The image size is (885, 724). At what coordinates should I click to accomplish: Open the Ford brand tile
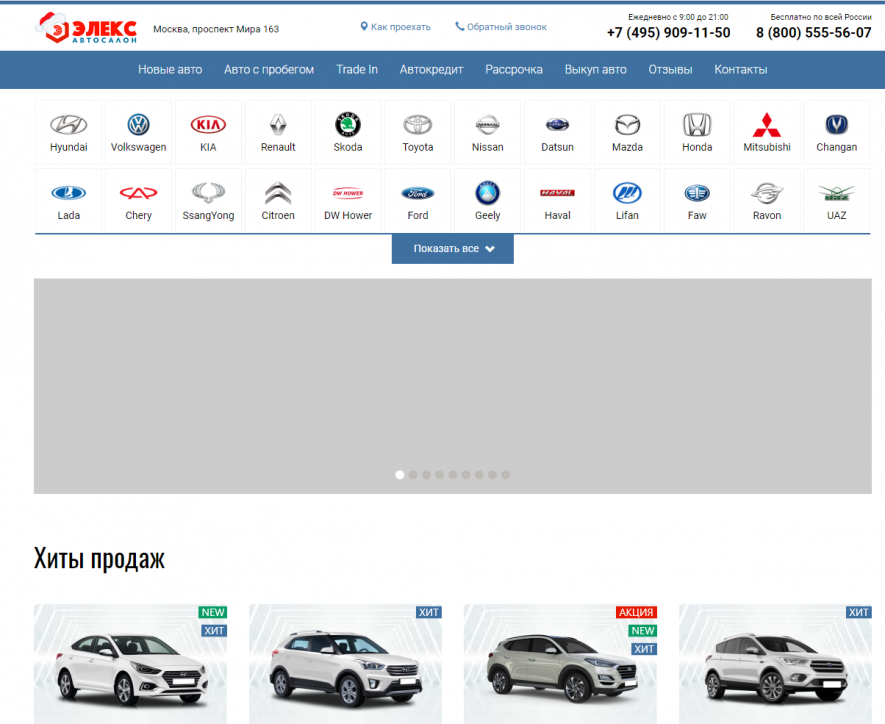[x=418, y=200]
